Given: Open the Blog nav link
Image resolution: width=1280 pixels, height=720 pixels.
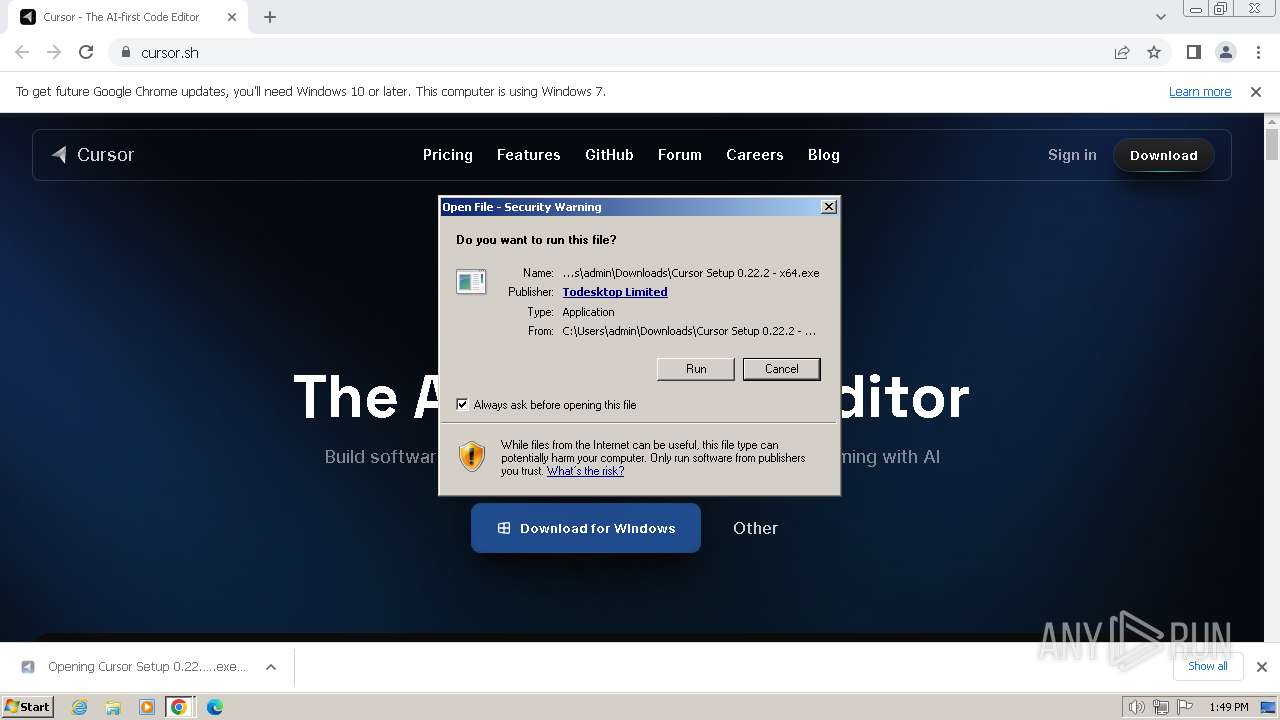Looking at the screenshot, I should tap(823, 155).
